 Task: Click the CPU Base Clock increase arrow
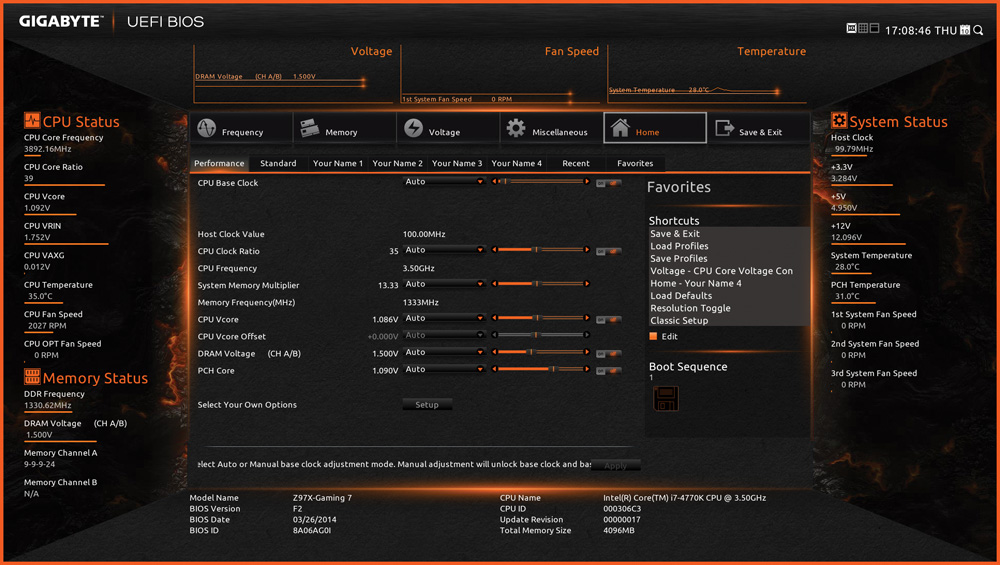click(x=587, y=182)
